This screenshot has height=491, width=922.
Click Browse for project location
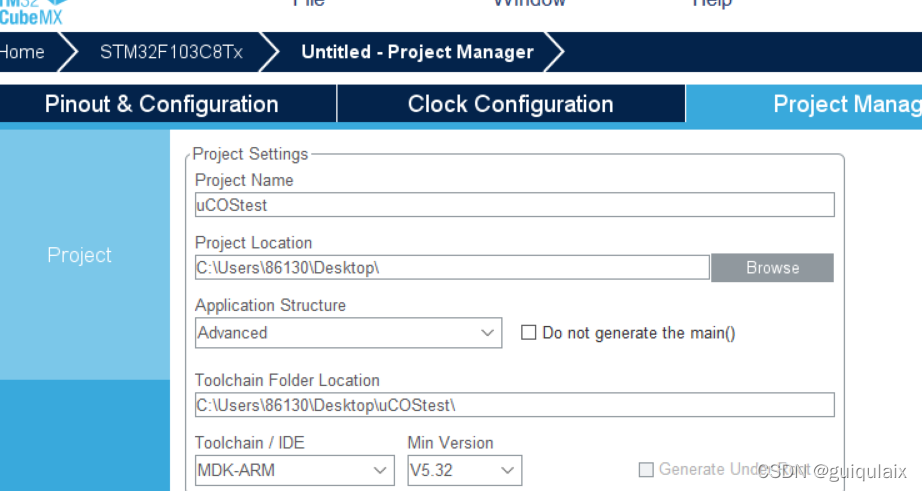coord(772,268)
